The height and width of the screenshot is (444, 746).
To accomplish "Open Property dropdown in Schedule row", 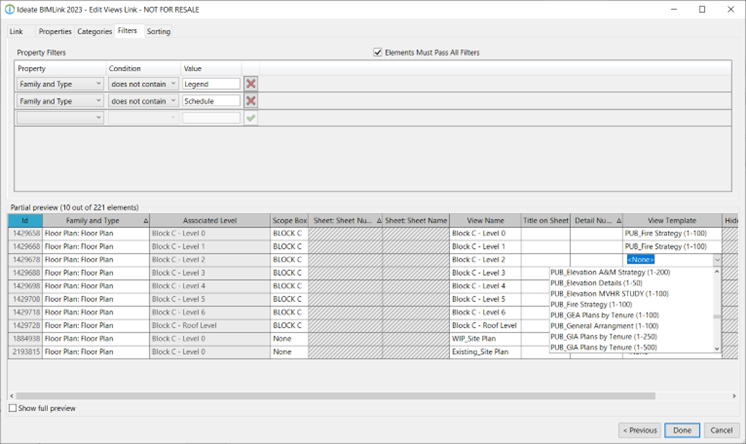I will (x=60, y=101).
